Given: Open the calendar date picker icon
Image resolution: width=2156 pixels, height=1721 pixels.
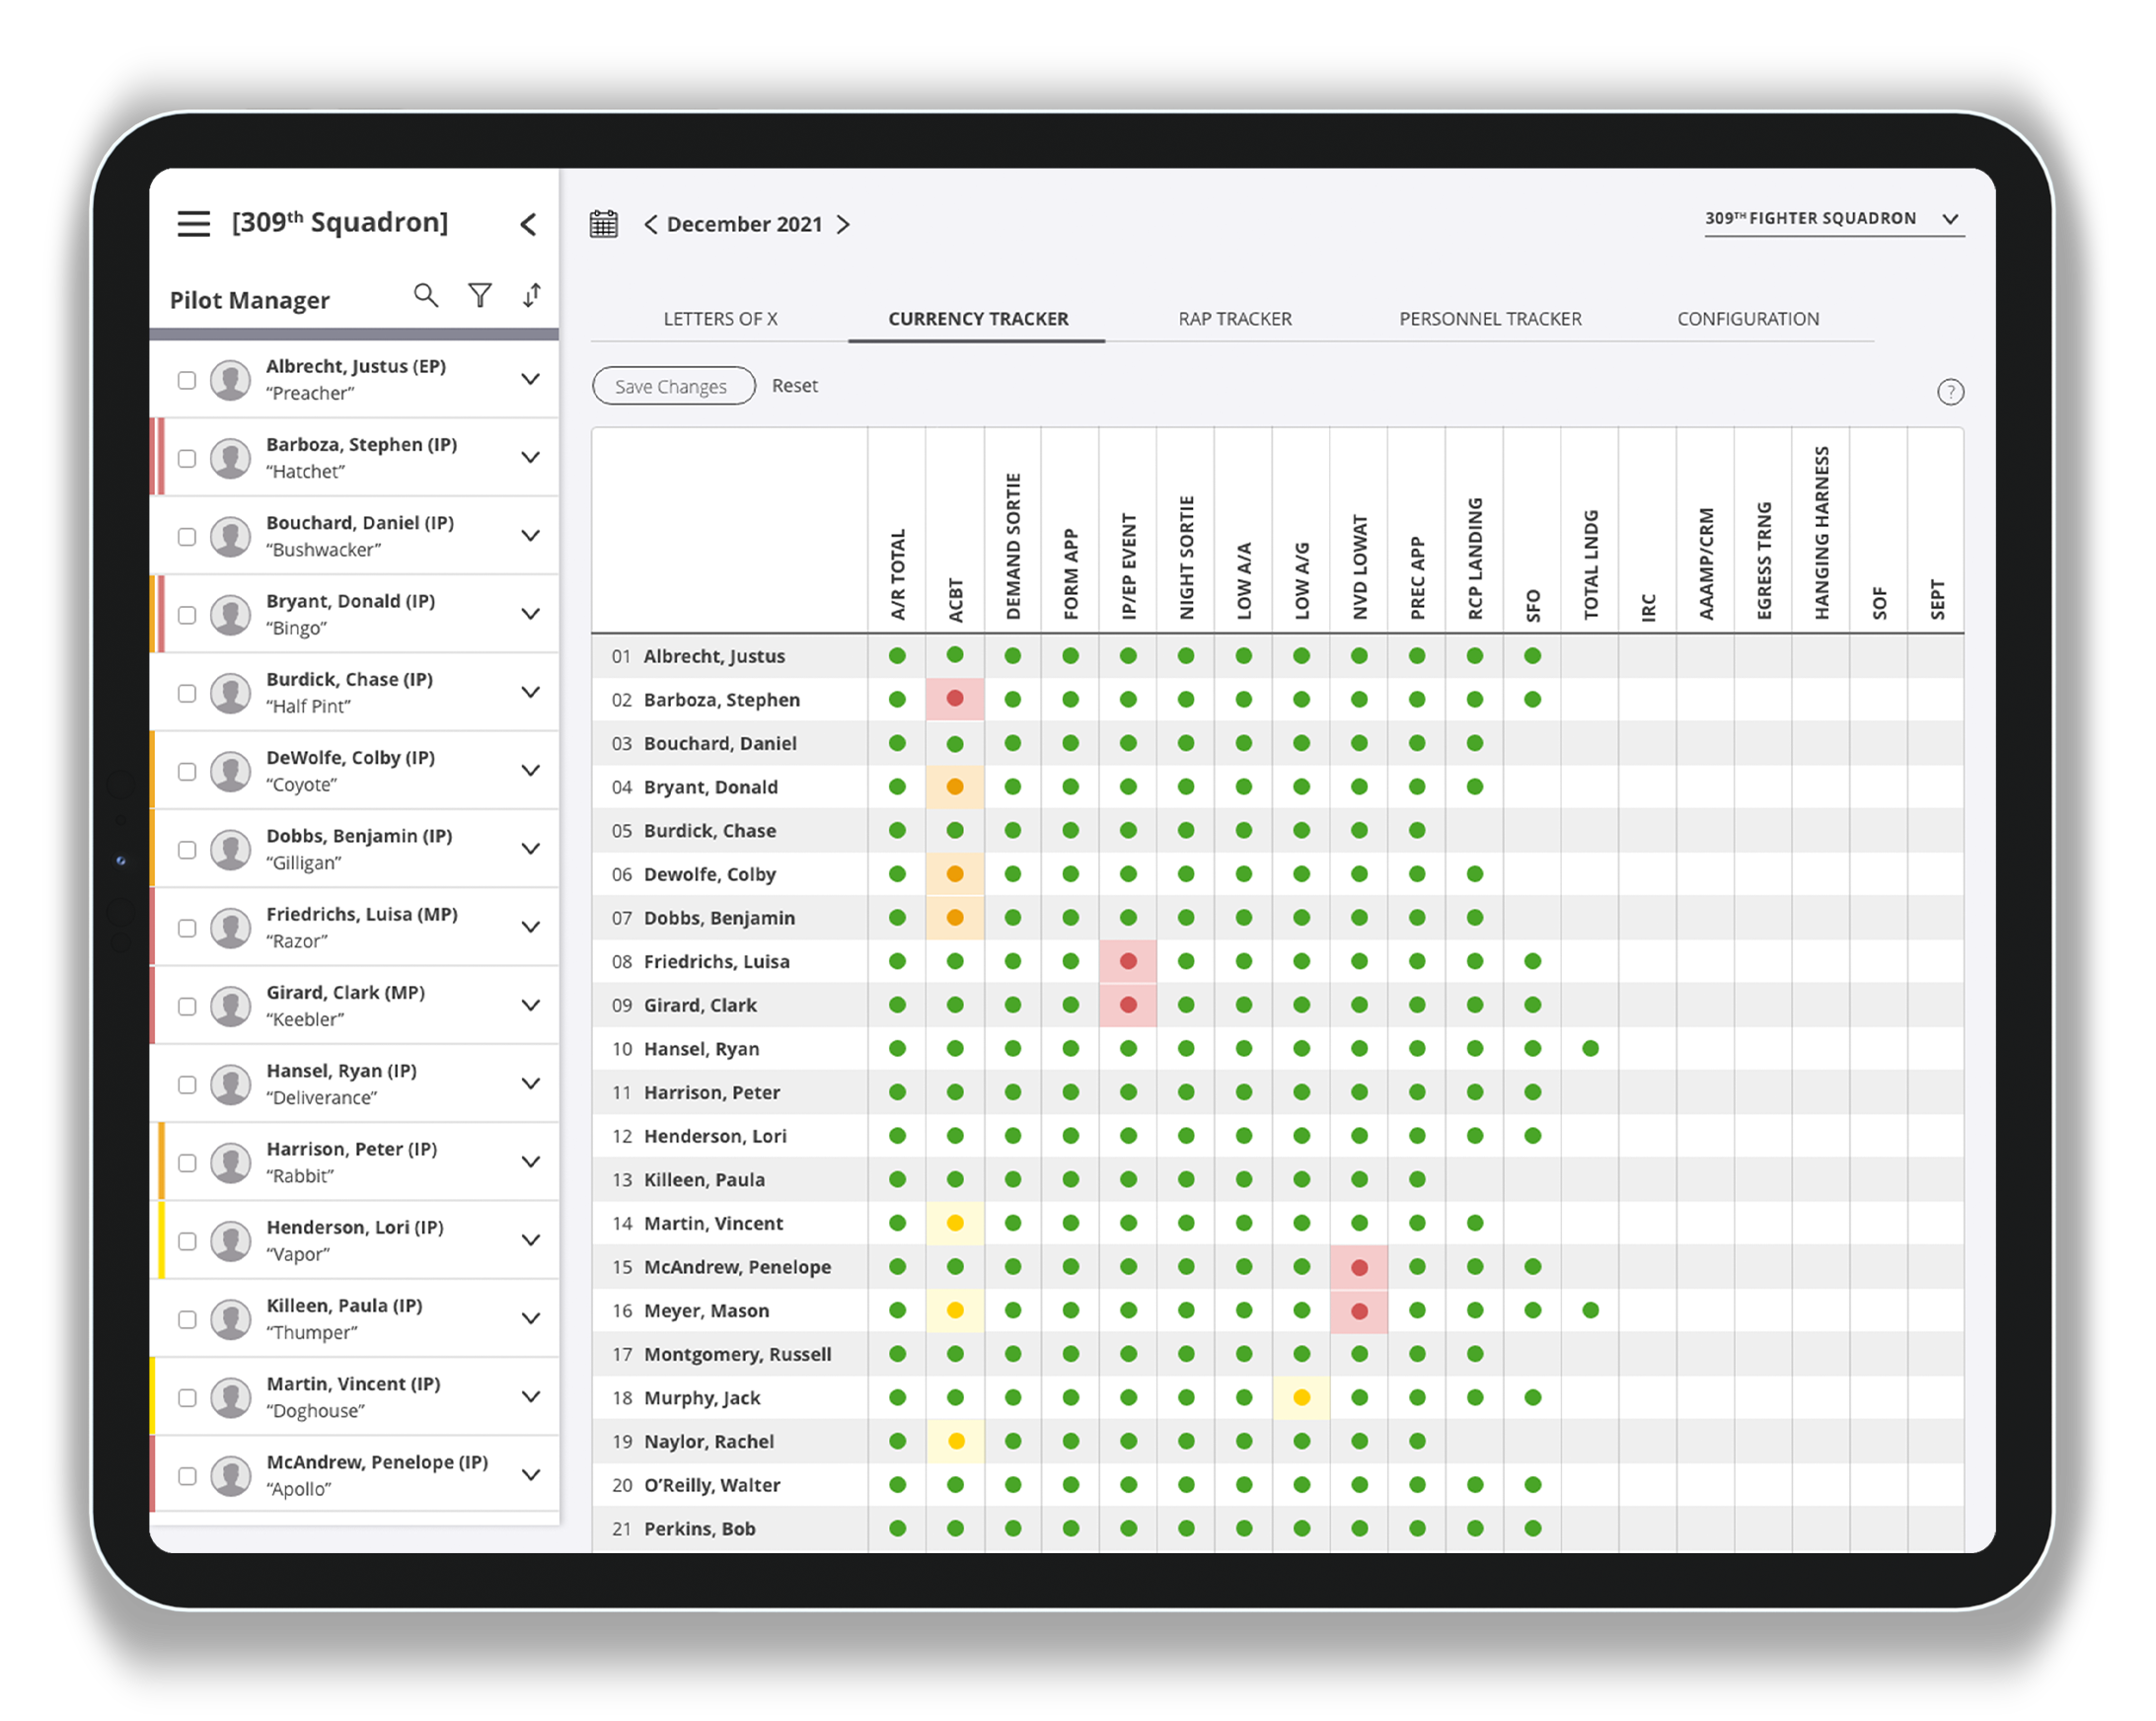Looking at the screenshot, I should click(604, 224).
